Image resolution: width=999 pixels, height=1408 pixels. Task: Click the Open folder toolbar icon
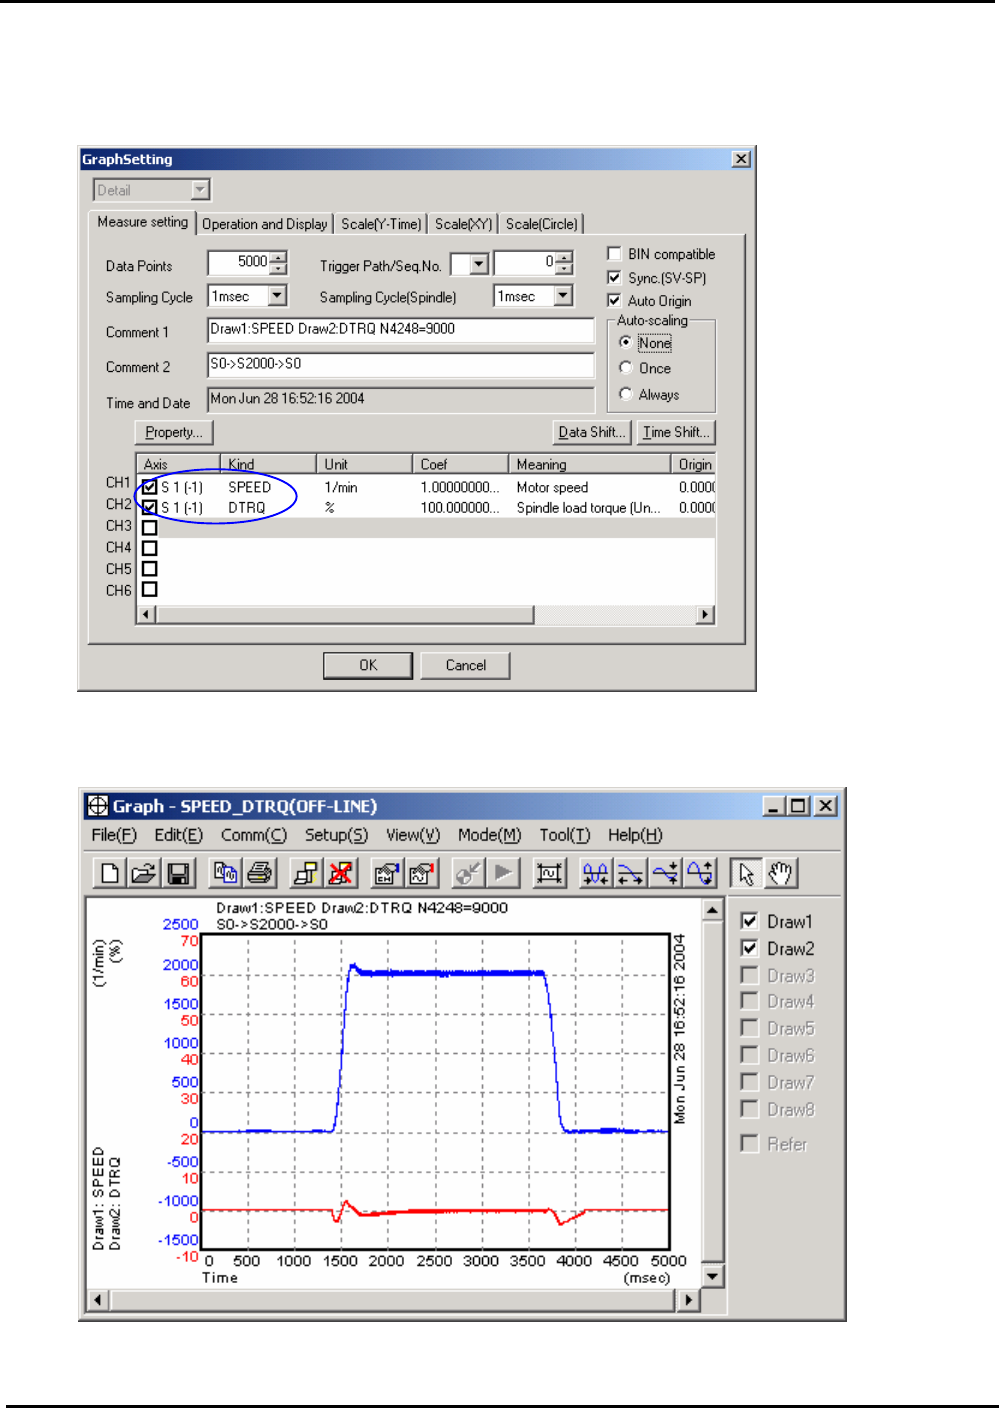[144, 873]
